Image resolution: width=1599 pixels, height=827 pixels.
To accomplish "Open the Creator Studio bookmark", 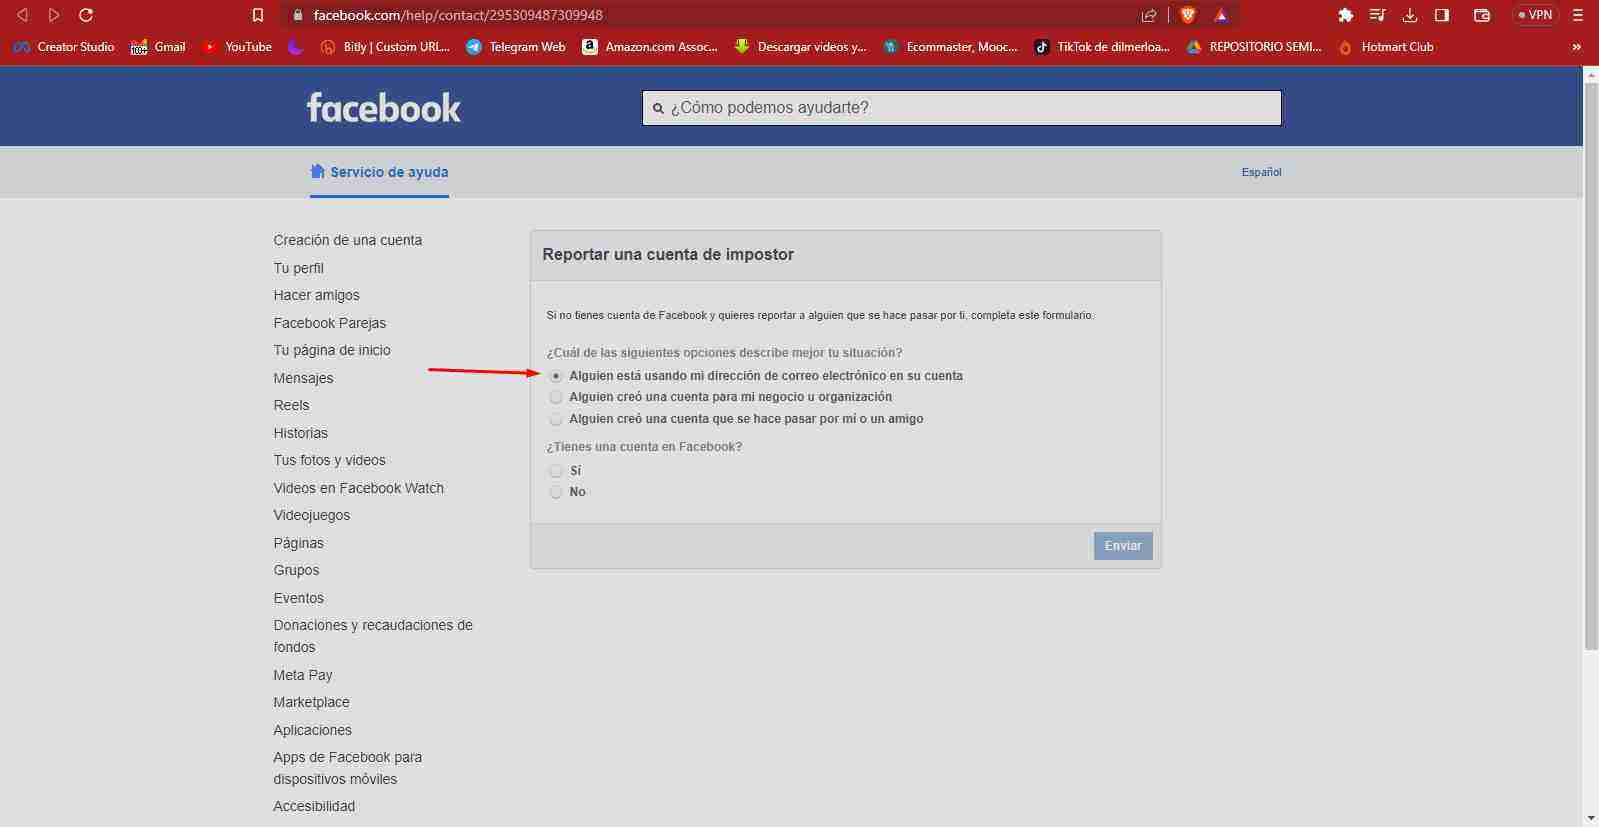I will 64,47.
